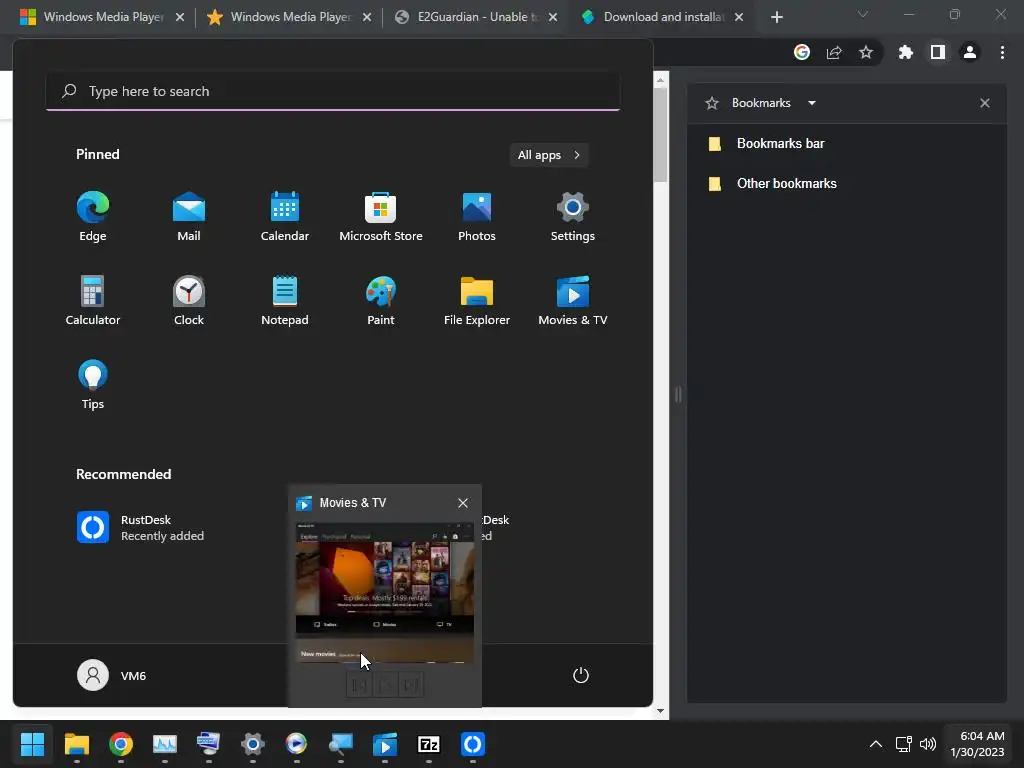Click the Start button on the taskbar
This screenshot has width=1024, height=768.
(32, 744)
